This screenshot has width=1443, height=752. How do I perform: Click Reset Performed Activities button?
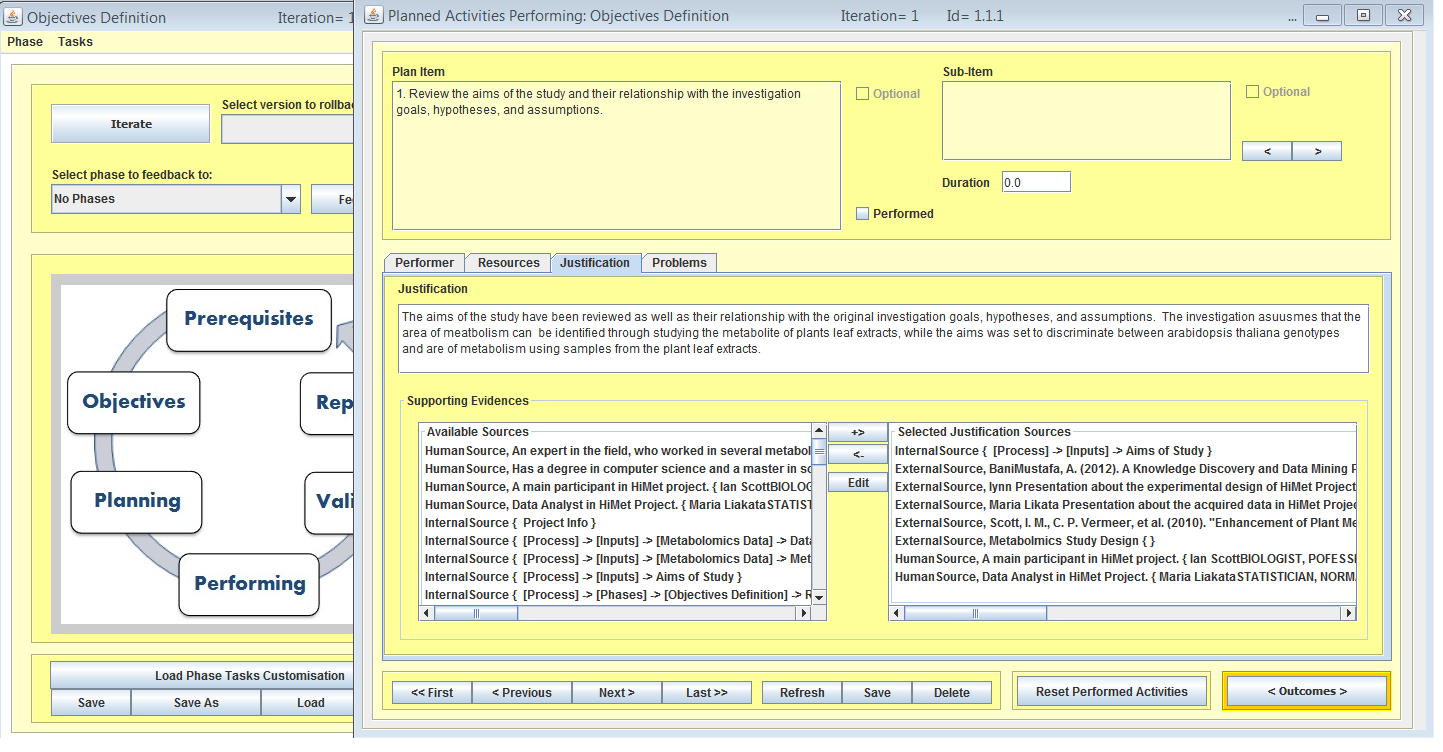(1111, 692)
